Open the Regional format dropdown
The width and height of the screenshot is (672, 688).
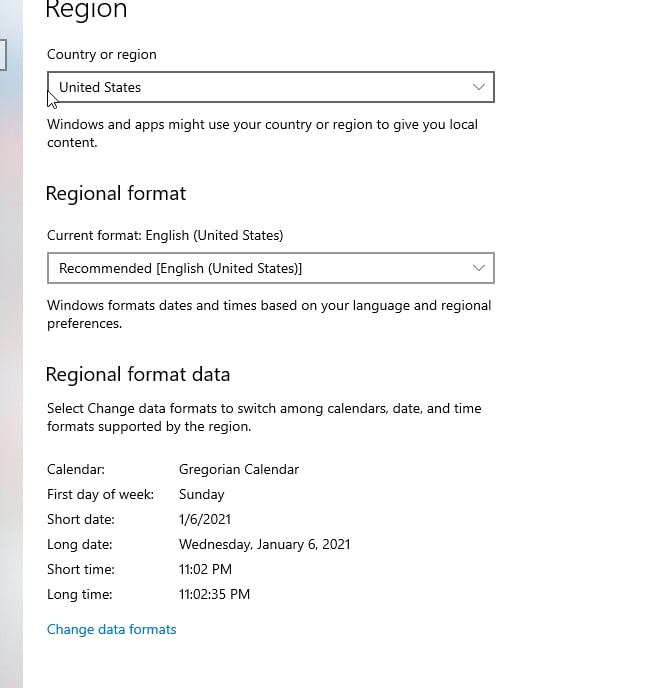(x=271, y=268)
